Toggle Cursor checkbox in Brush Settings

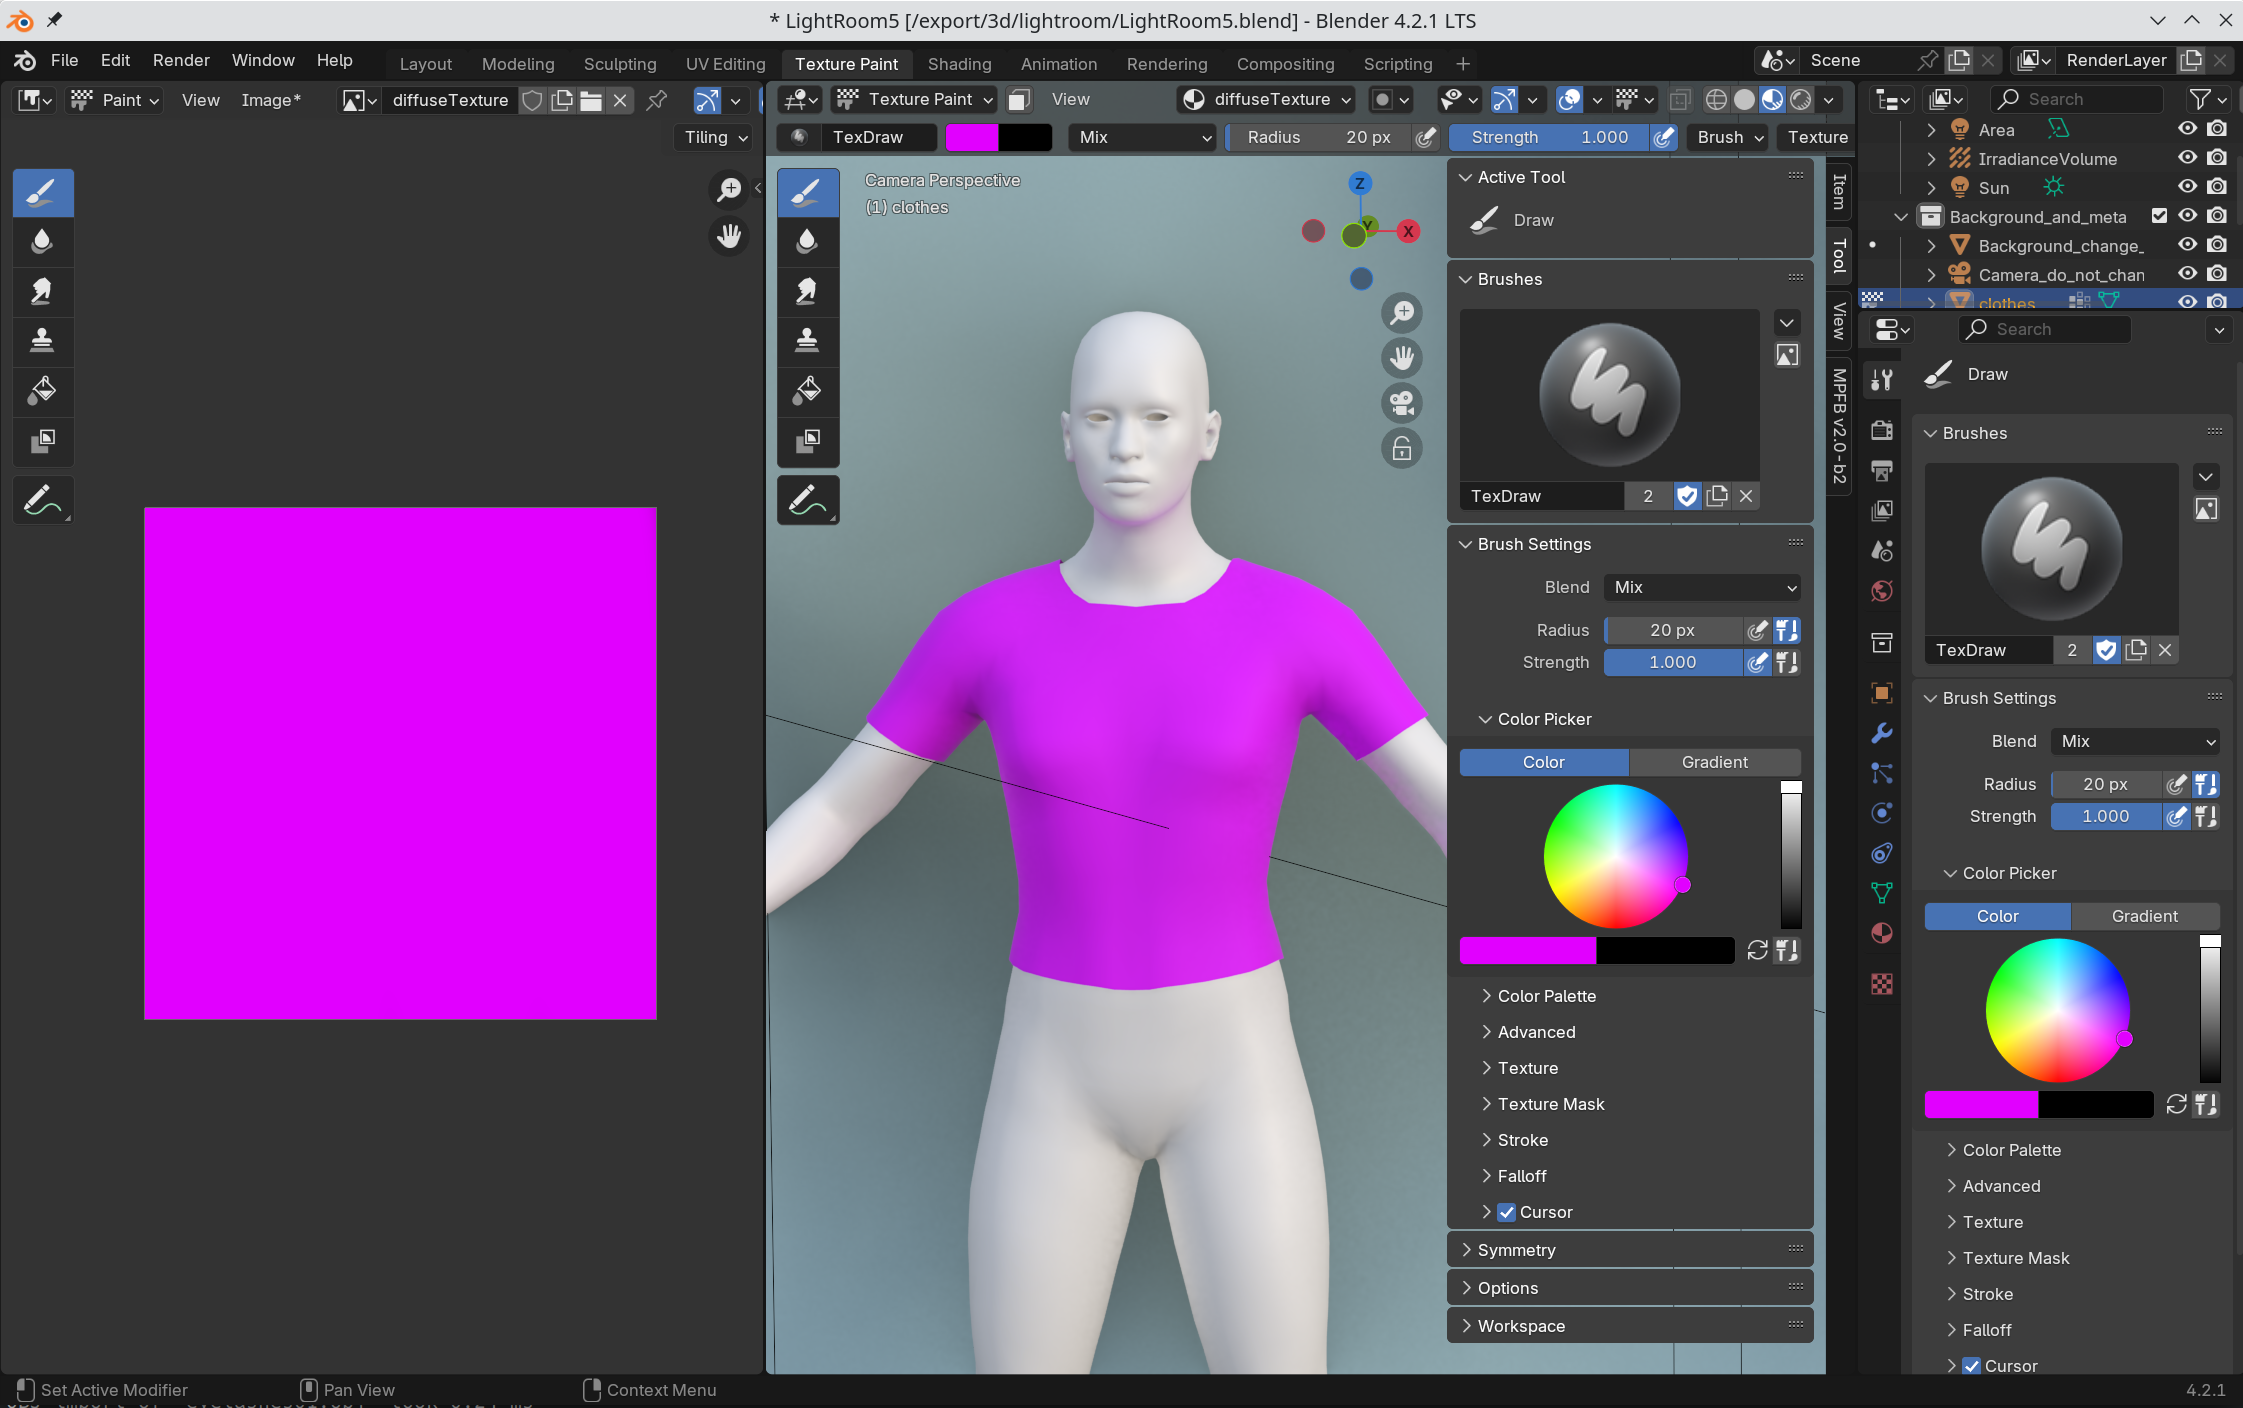[x=1505, y=1210]
